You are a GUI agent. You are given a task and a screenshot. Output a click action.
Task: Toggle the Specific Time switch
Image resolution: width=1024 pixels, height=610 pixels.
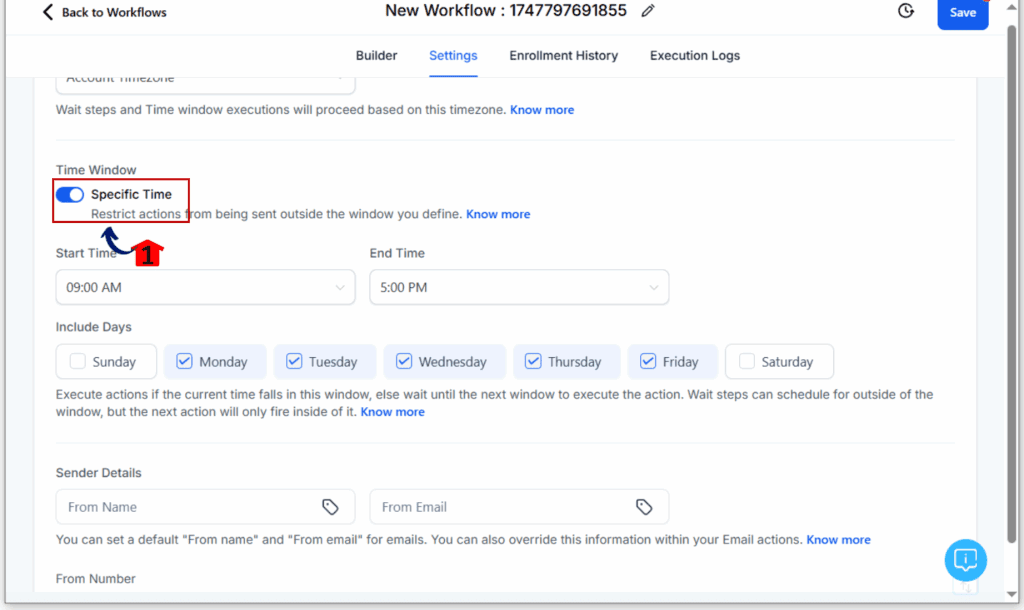(70, 195)
